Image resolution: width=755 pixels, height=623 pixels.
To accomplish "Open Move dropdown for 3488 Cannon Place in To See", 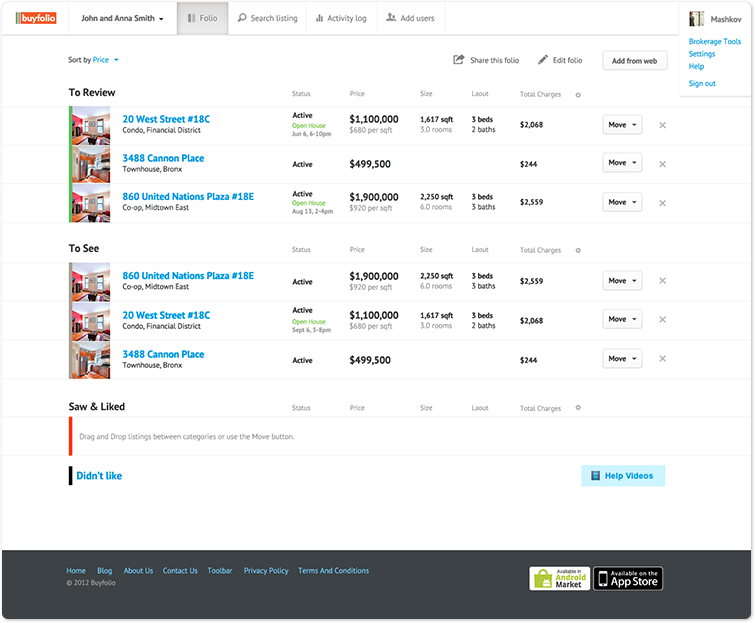I will click(622, 359).
